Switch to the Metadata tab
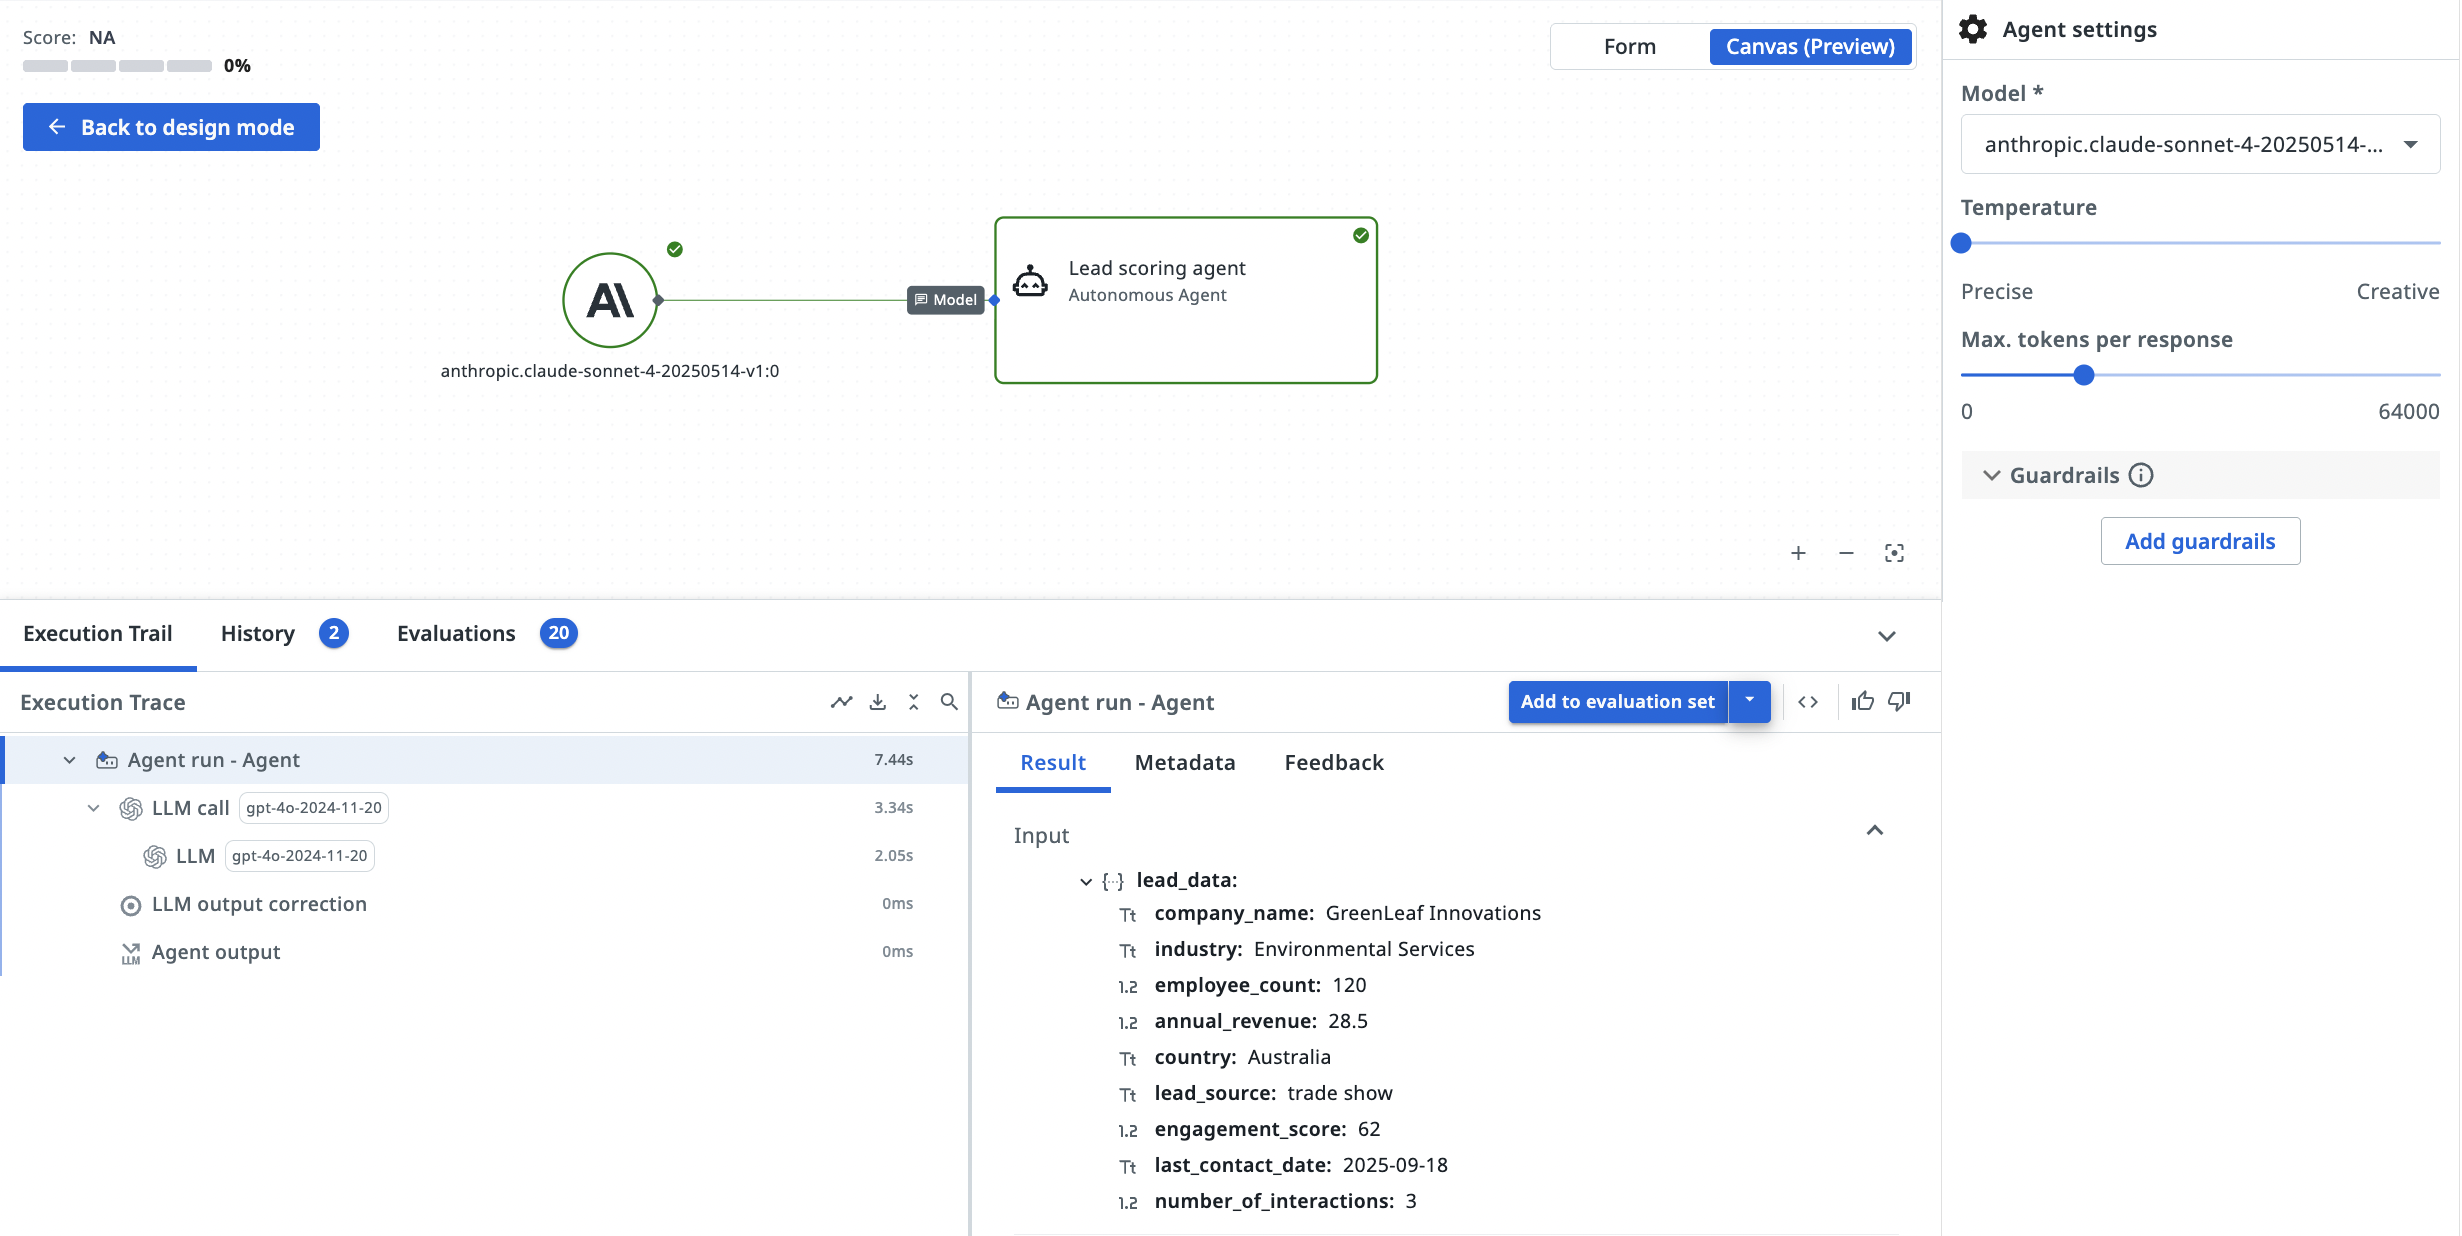The width and height of the screenshot is (2462, 1236). coord(1184,763)
